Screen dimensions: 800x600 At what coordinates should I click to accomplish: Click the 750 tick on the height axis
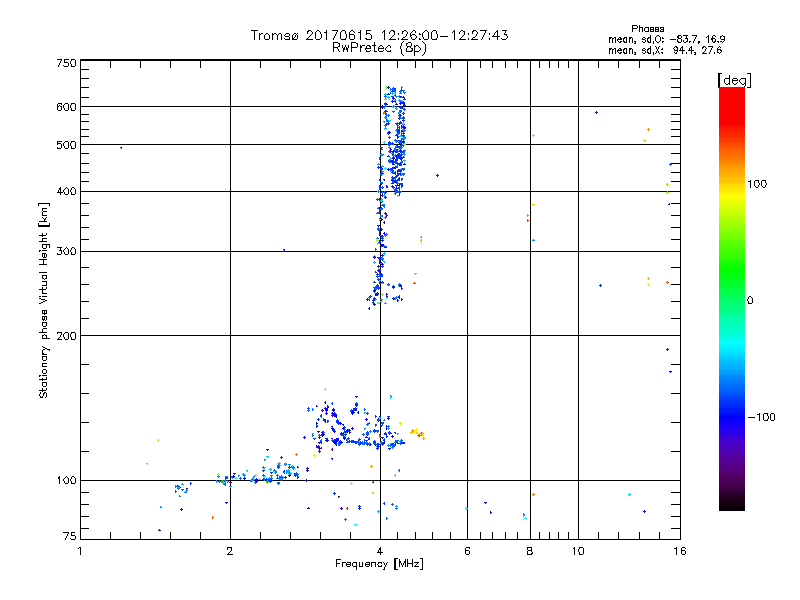tap(66, 63)
